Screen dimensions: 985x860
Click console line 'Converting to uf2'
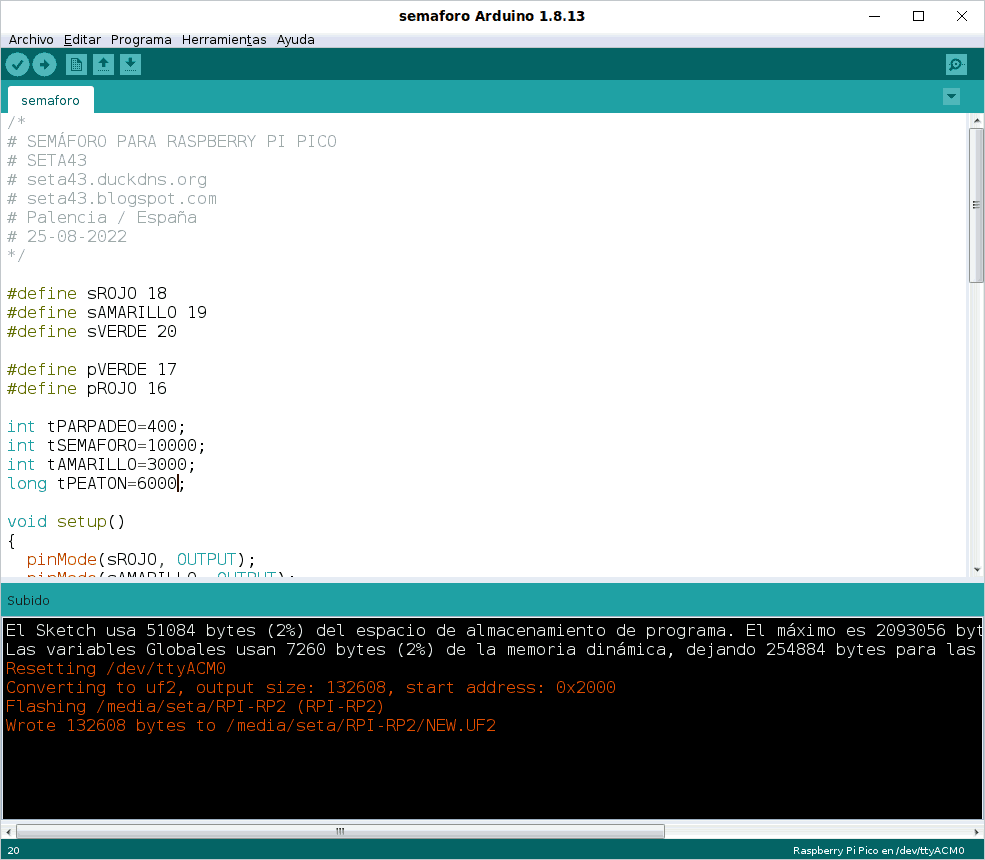point(311,687)
